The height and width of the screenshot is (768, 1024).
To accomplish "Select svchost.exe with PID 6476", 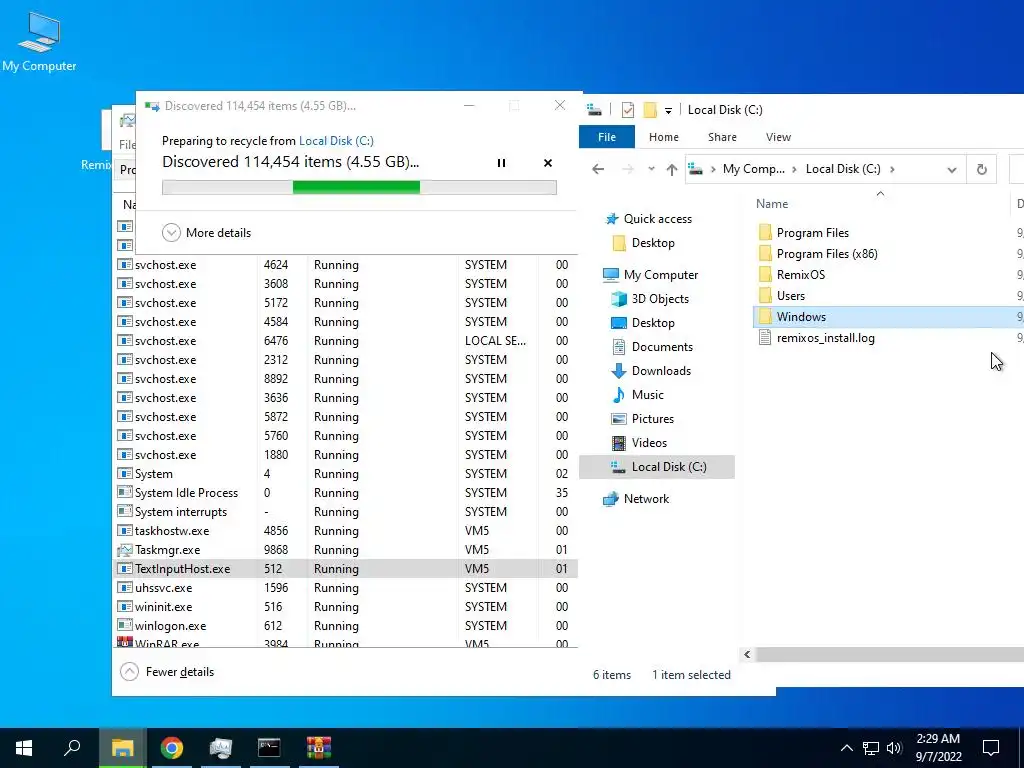I will point(345,341).
